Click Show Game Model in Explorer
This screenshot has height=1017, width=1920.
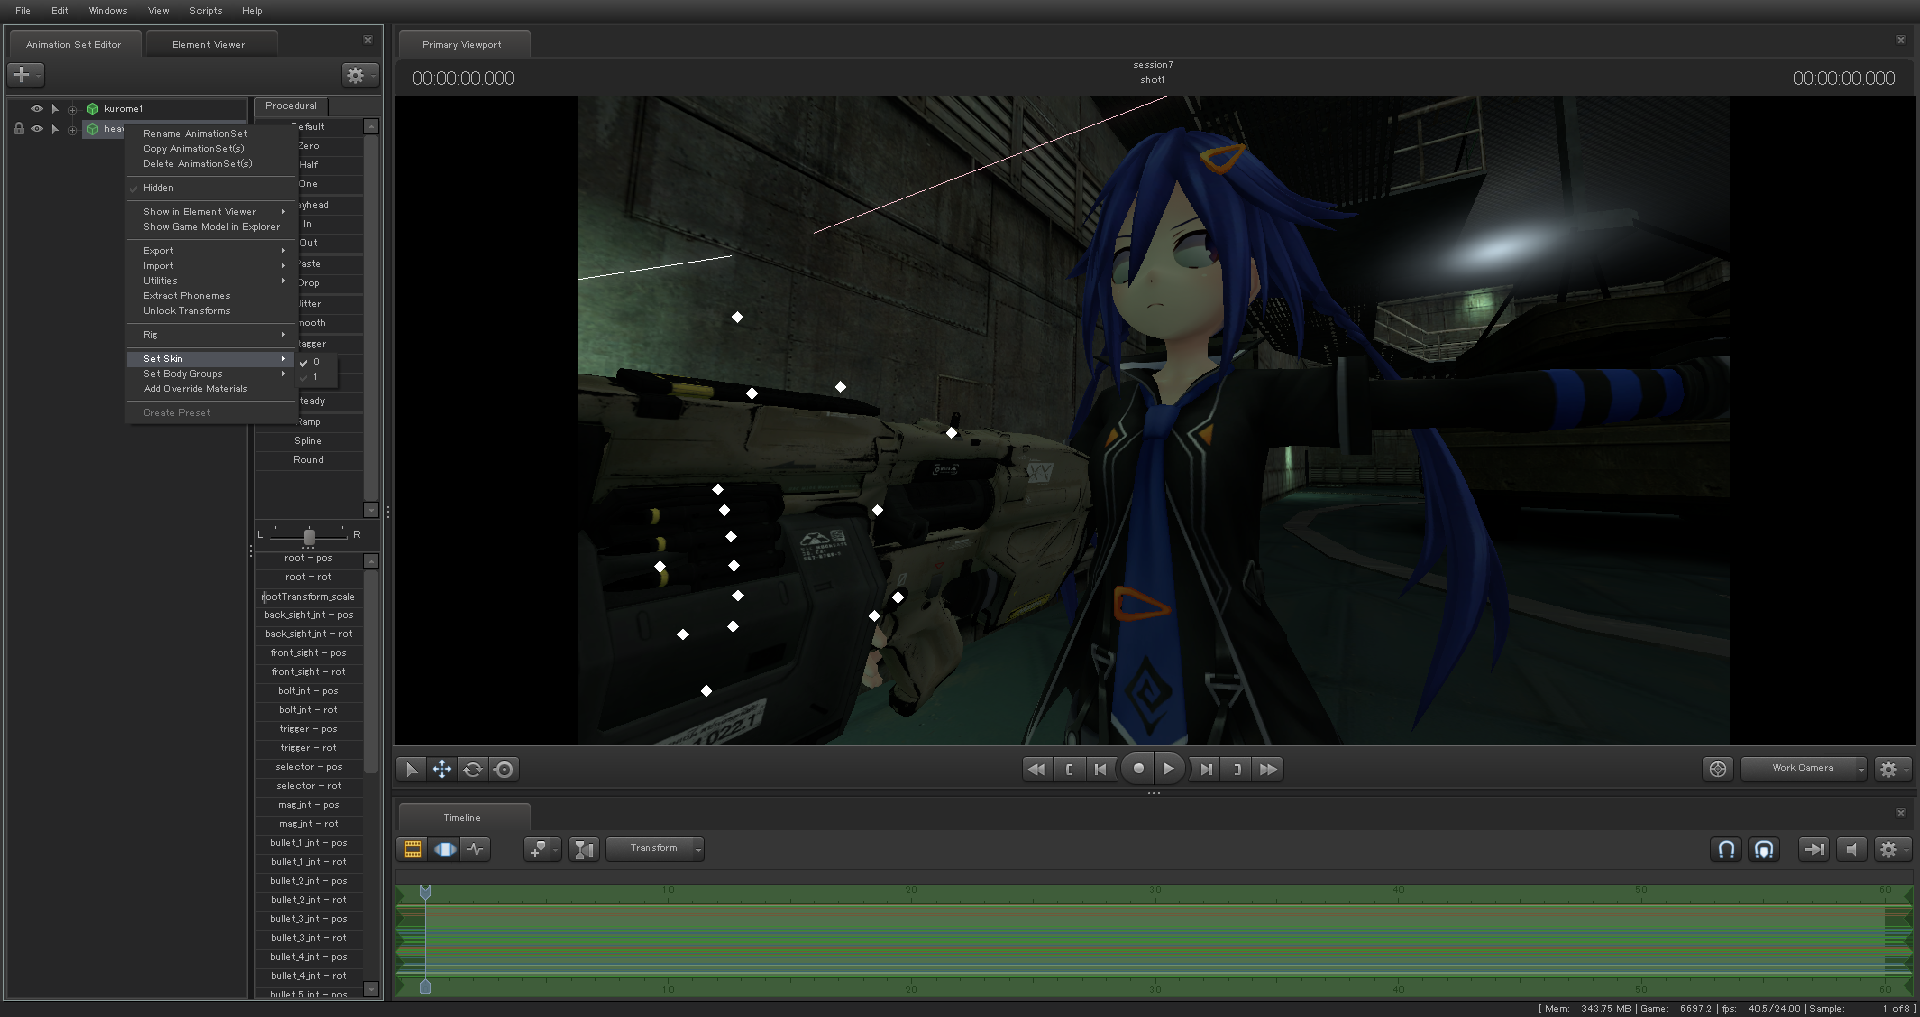212,227
